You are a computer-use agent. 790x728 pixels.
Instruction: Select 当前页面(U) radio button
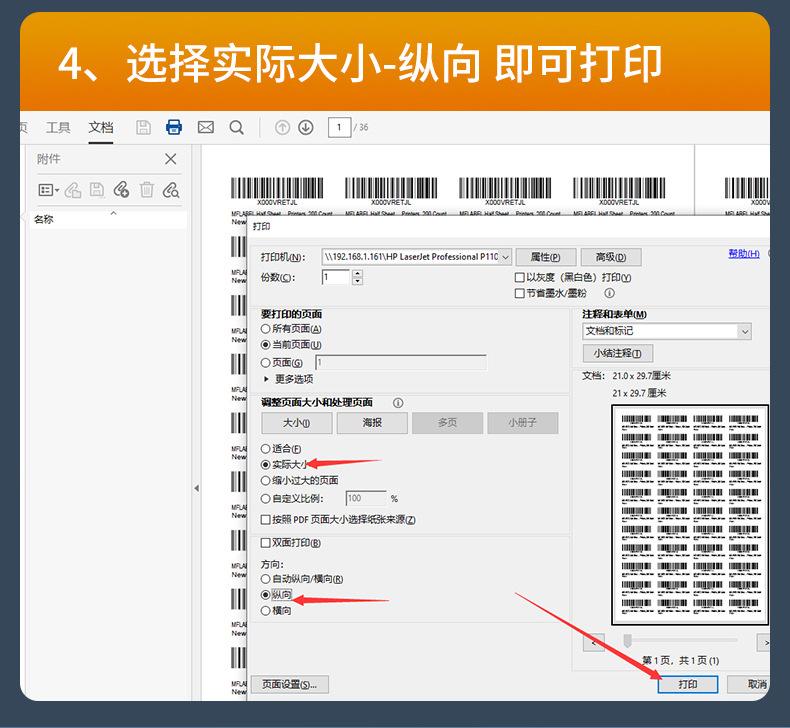coord(266,345)
